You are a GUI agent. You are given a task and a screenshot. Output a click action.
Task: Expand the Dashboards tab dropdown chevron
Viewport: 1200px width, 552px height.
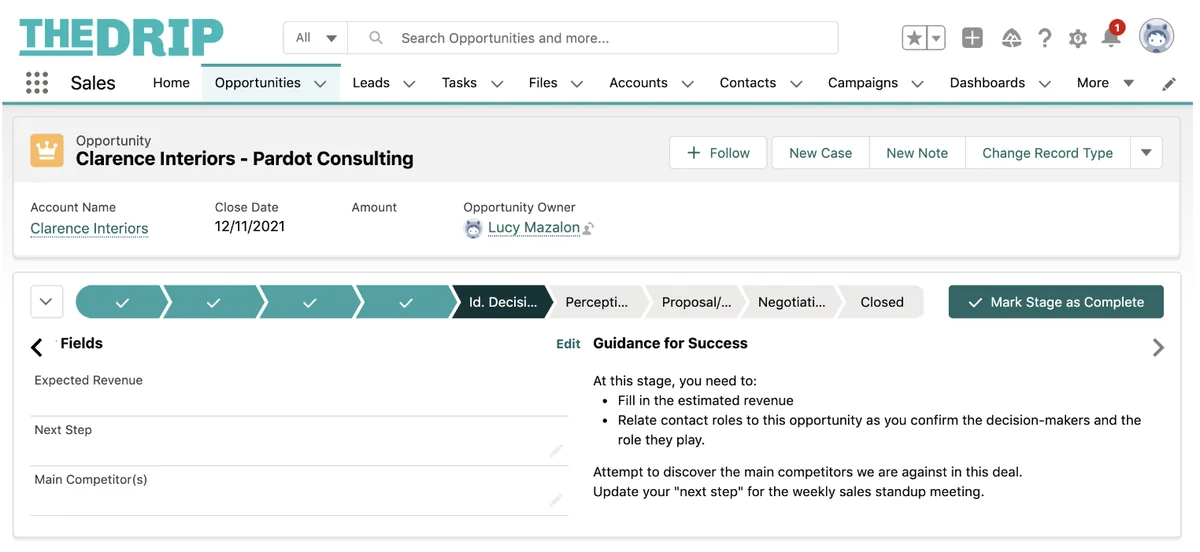(x=1045, y=84)
